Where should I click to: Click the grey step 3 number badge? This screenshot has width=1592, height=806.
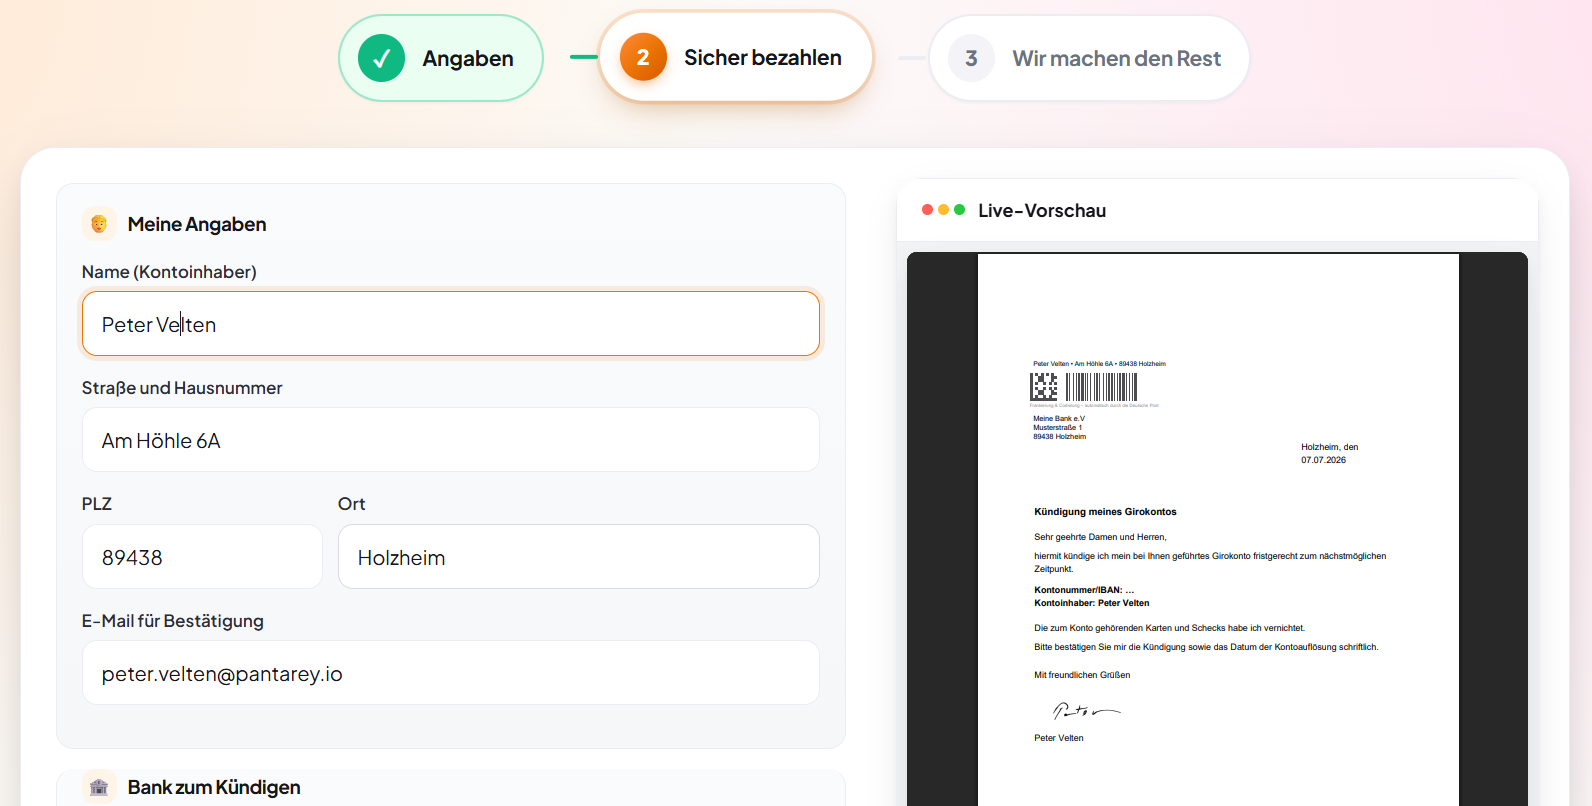coord(971,58)
